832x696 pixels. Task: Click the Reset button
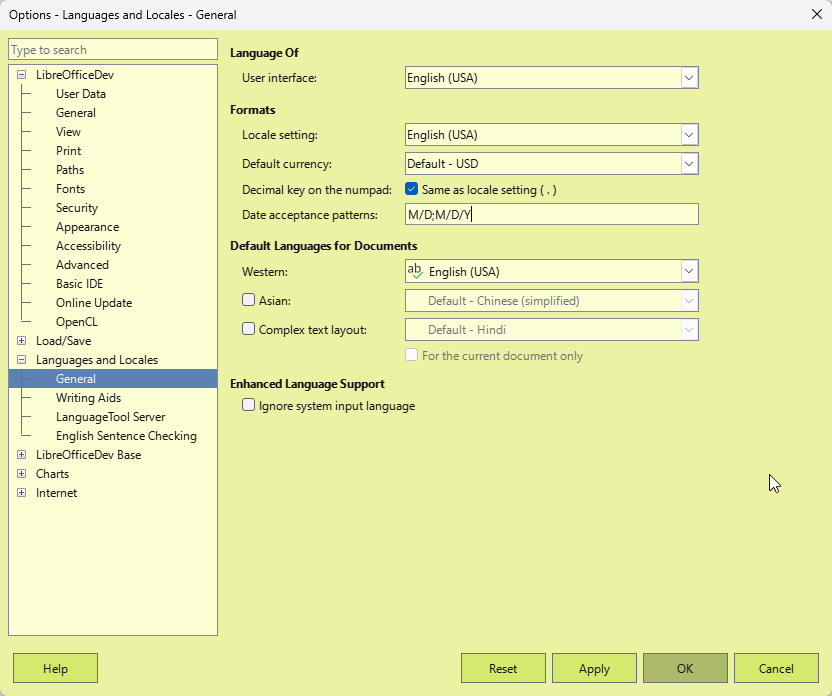(x=503, y=668)
